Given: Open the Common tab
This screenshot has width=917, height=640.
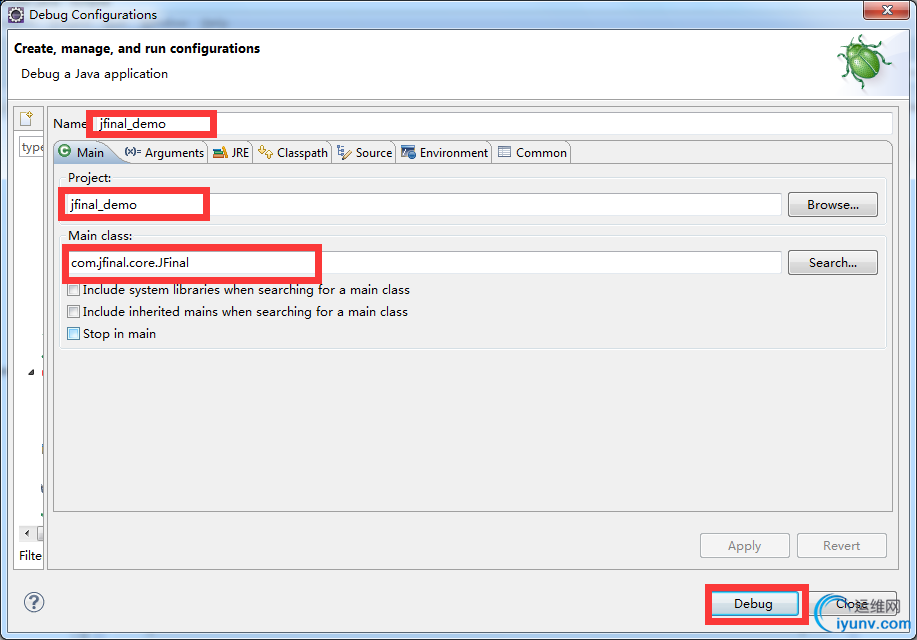Looking at the screenshot, I should point(532,153).
